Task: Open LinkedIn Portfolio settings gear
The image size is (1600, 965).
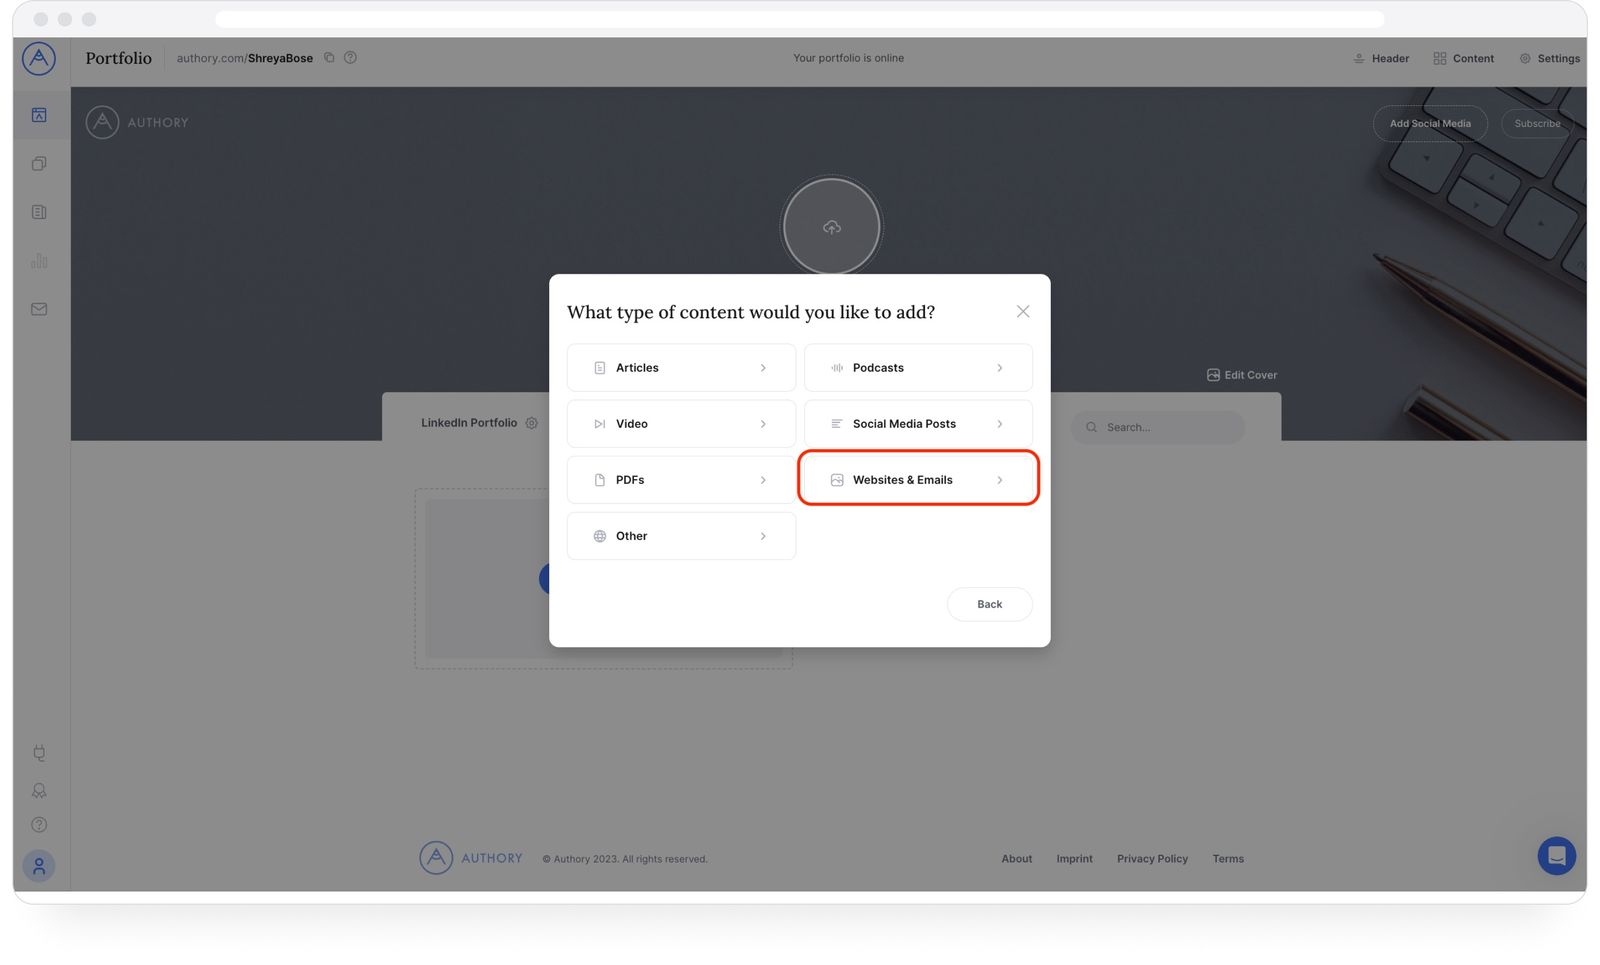Action: pos(531,423)
